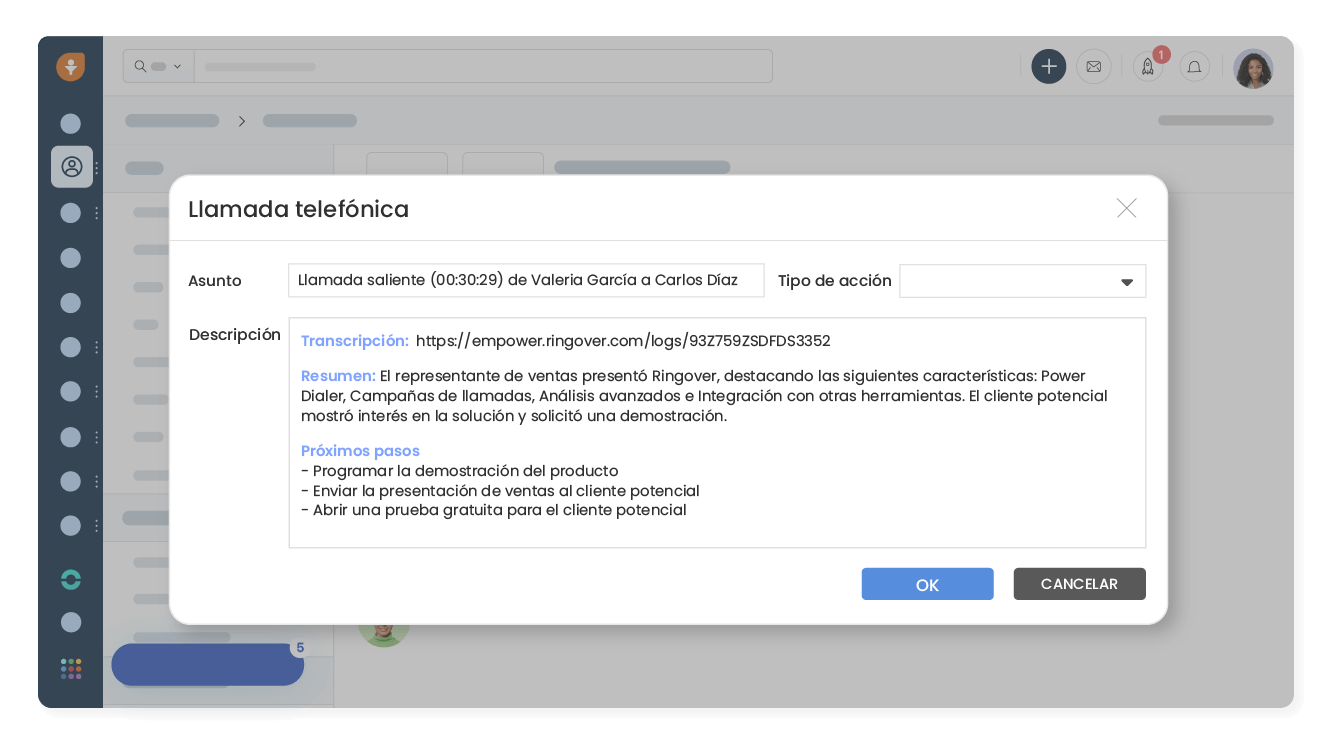
Task: Open the search filter dropdown chevron
Action: pos(177,67)
